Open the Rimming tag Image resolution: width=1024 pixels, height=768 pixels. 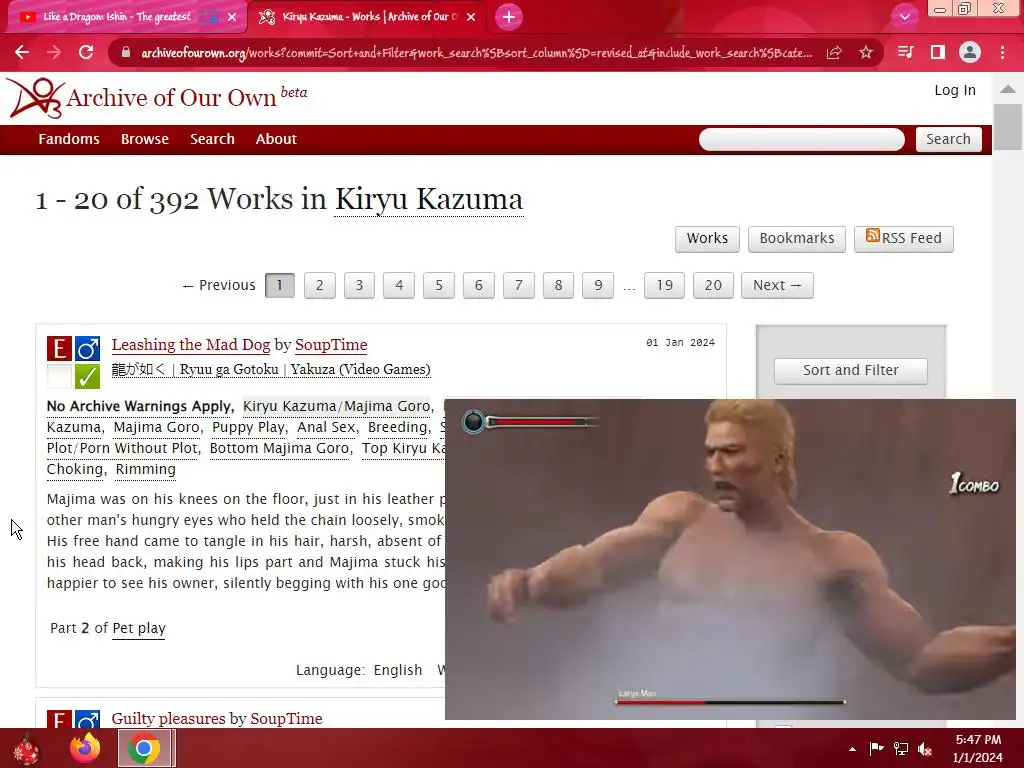146,469
